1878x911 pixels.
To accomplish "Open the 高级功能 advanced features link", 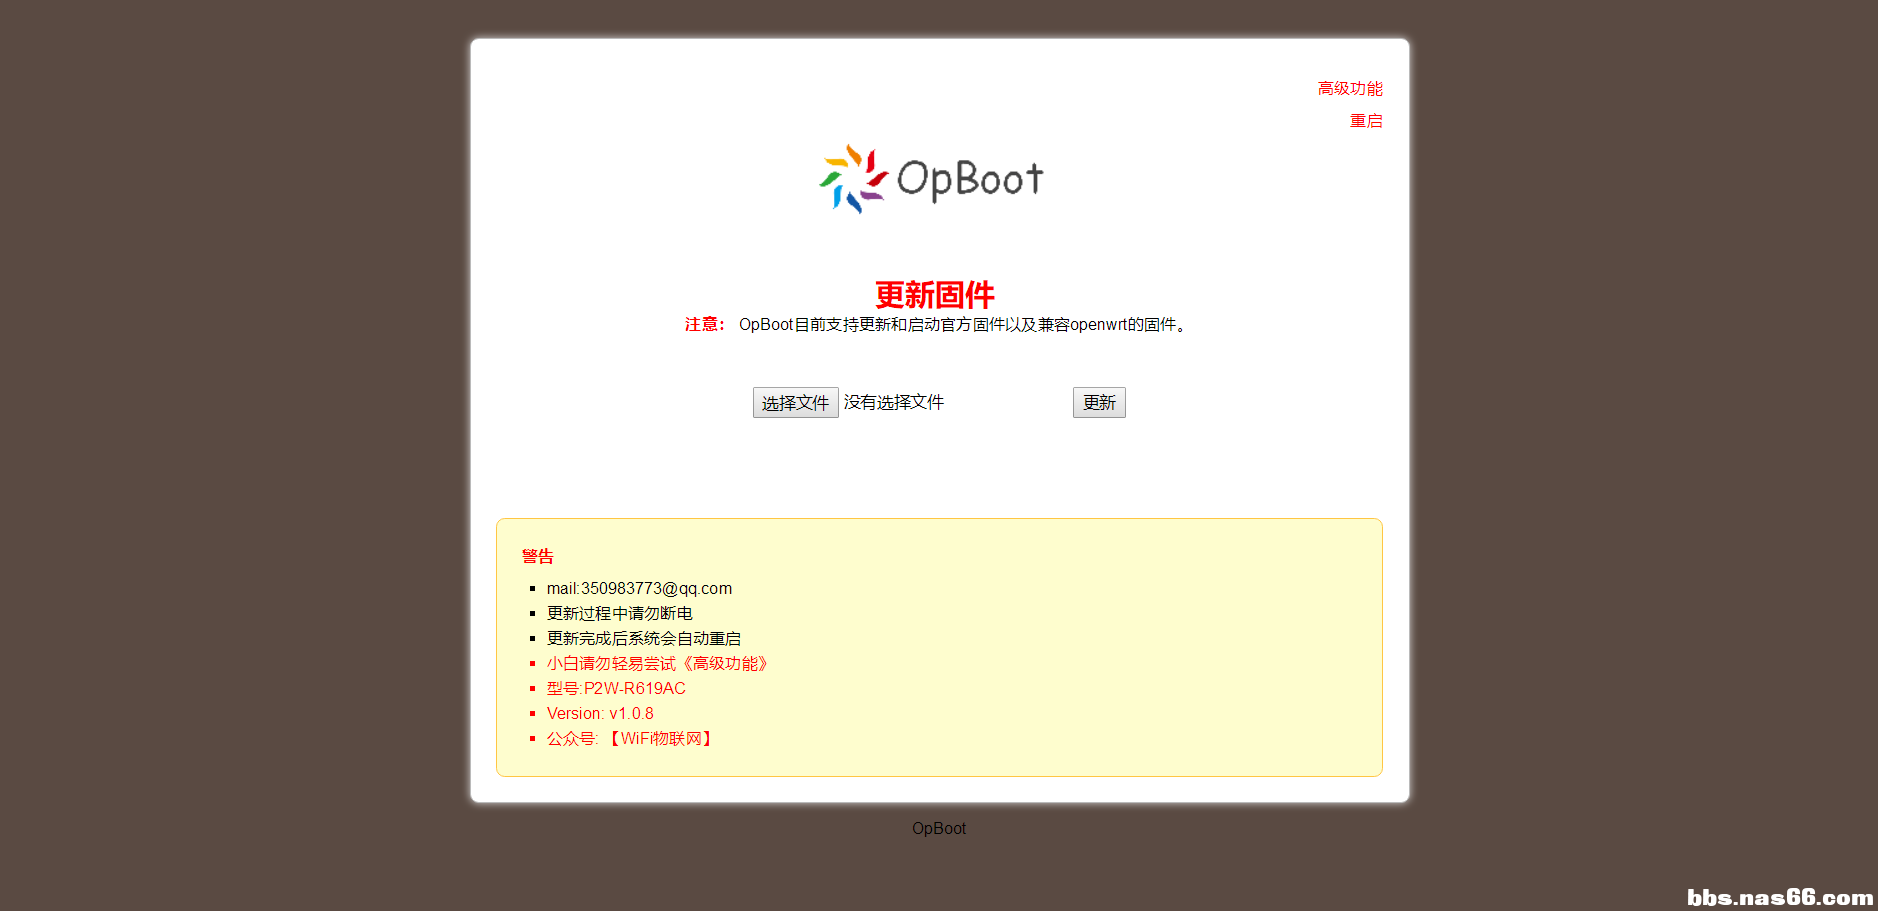I will point(1349,87).
